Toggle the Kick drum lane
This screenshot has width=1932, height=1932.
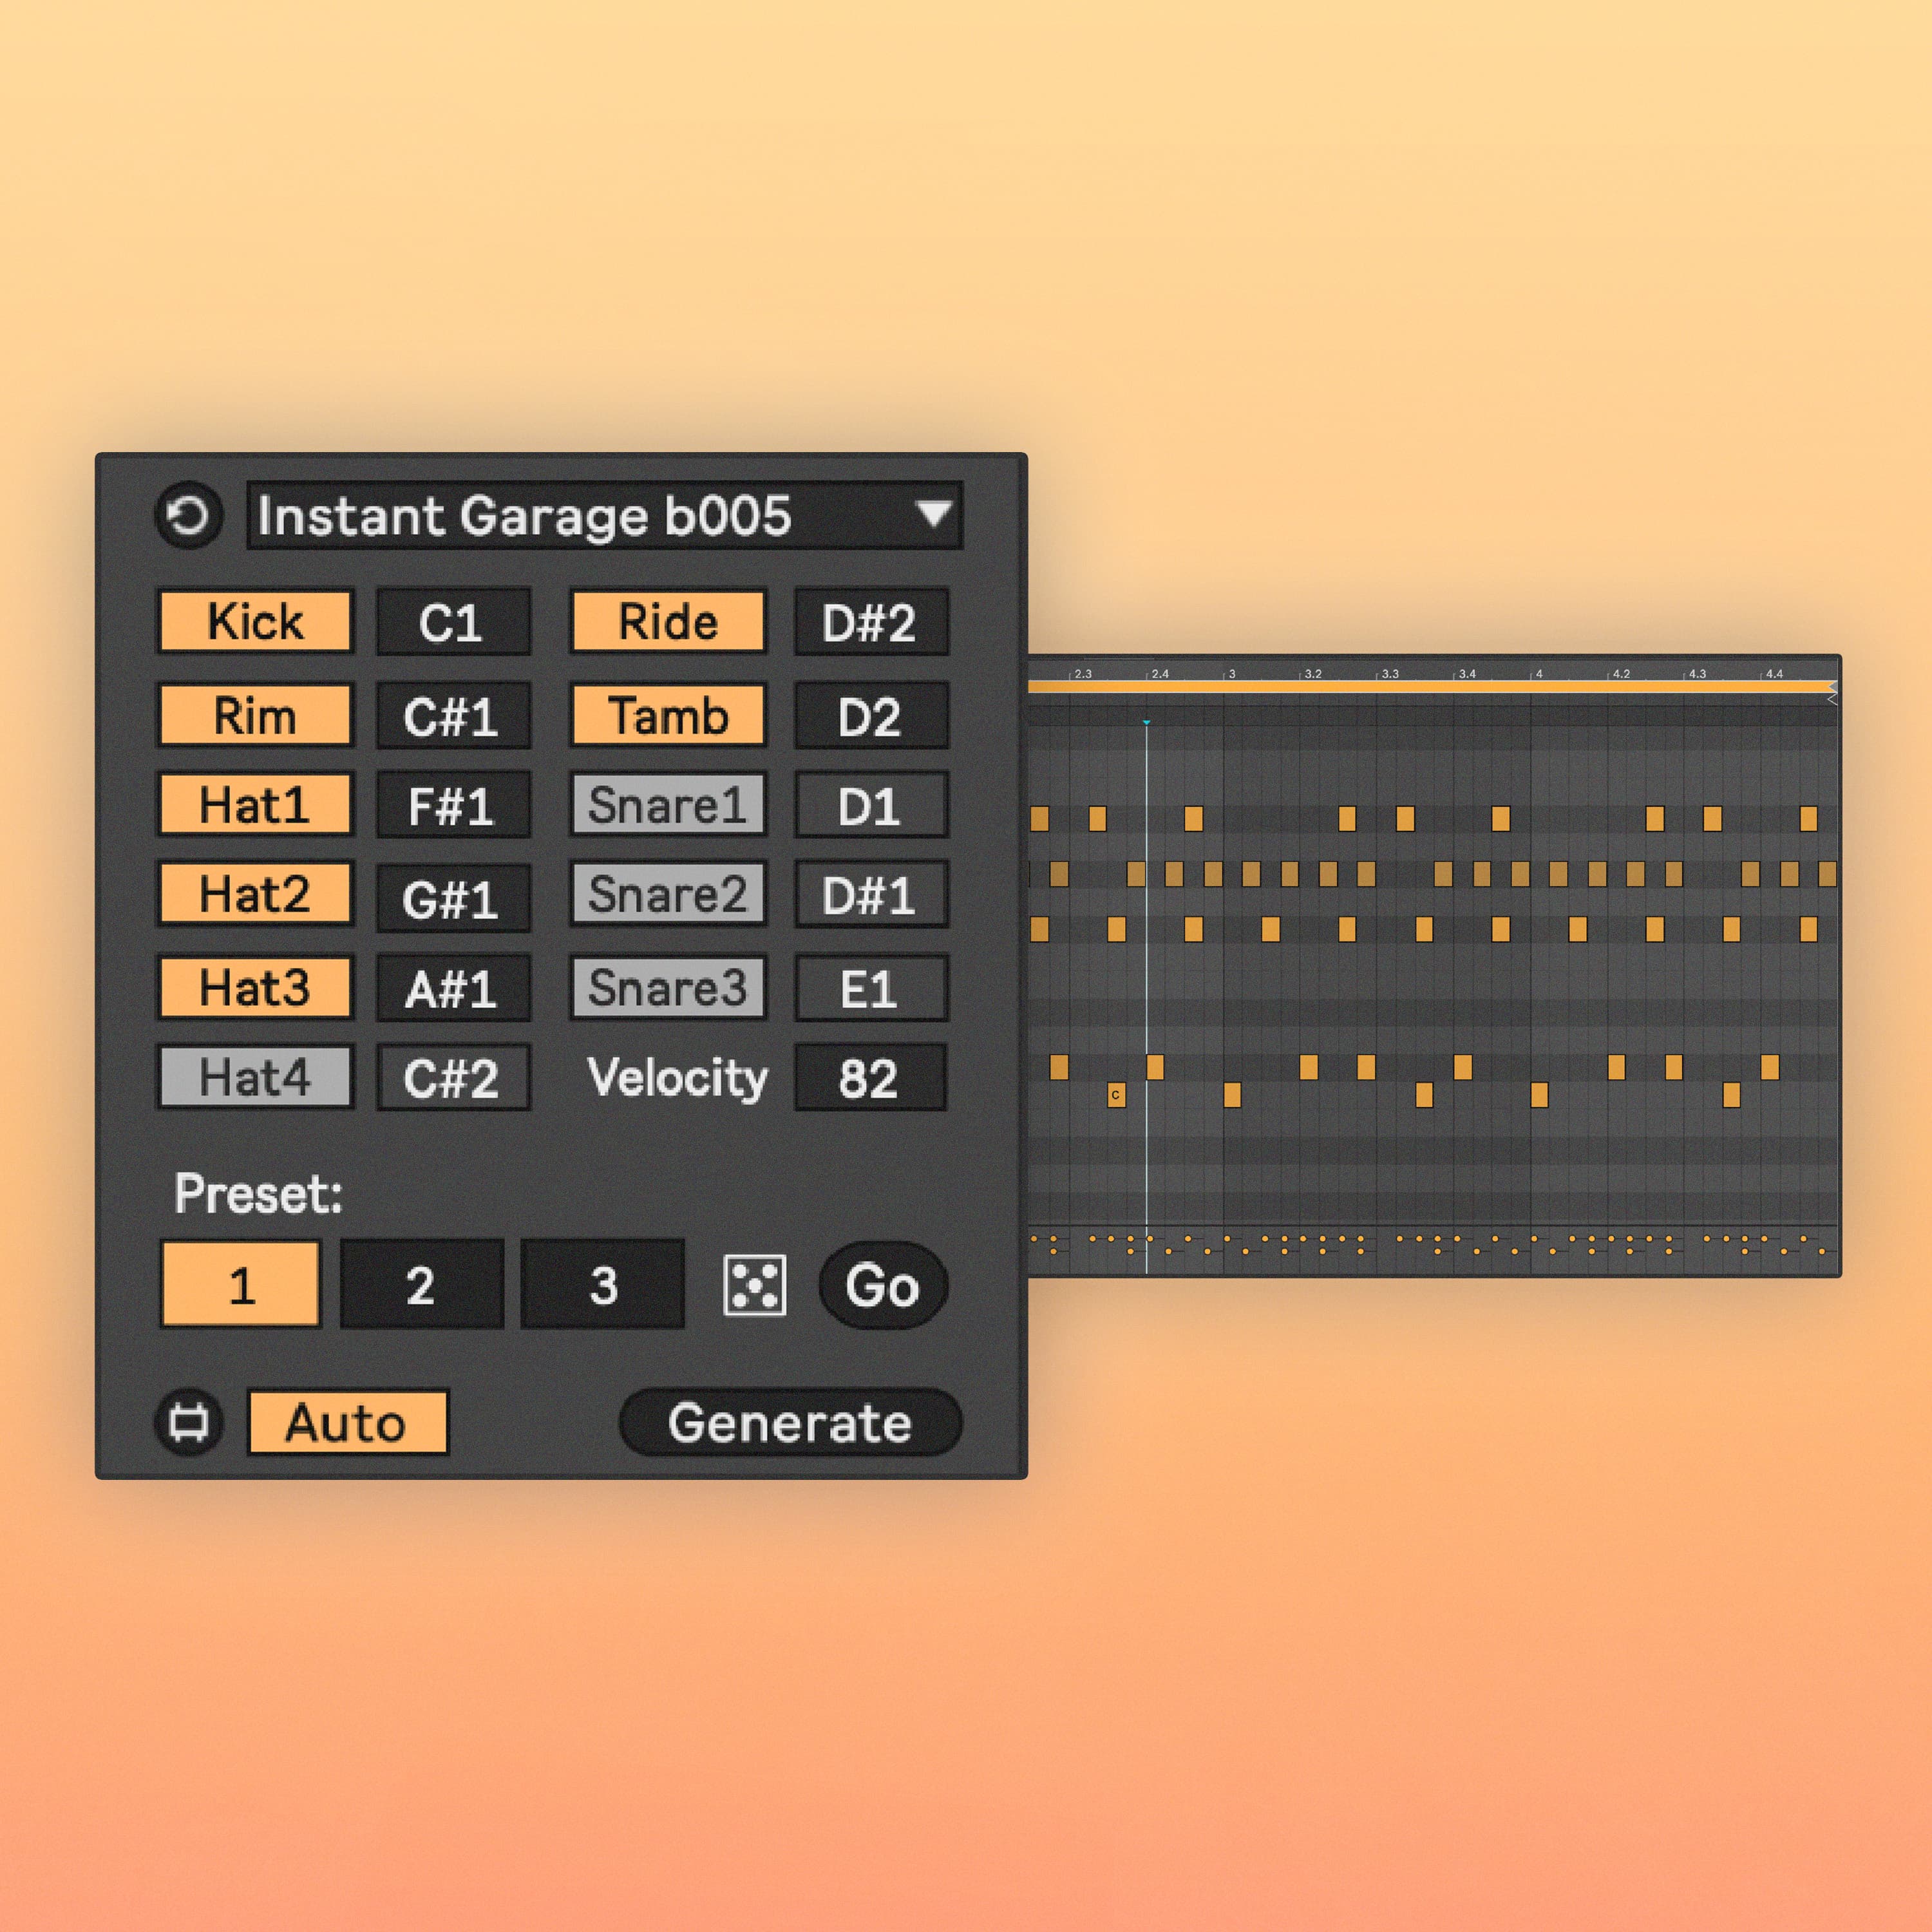tap(256, 621)
